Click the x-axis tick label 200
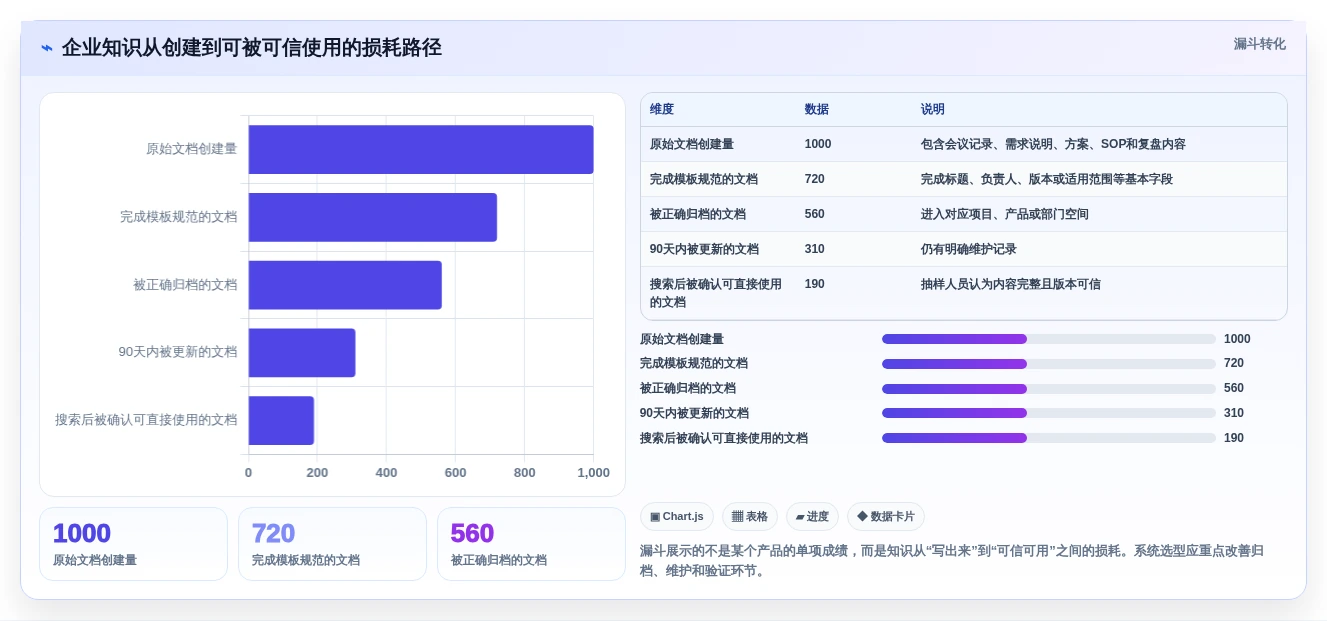 [x=317, y=473]
